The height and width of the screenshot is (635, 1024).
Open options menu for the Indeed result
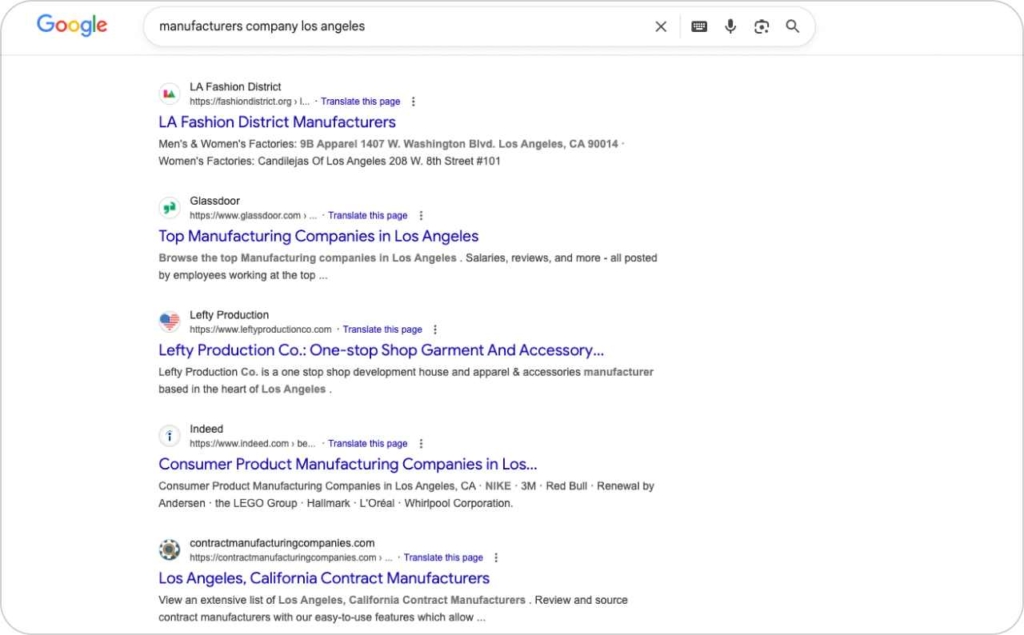tap(420, 443)
